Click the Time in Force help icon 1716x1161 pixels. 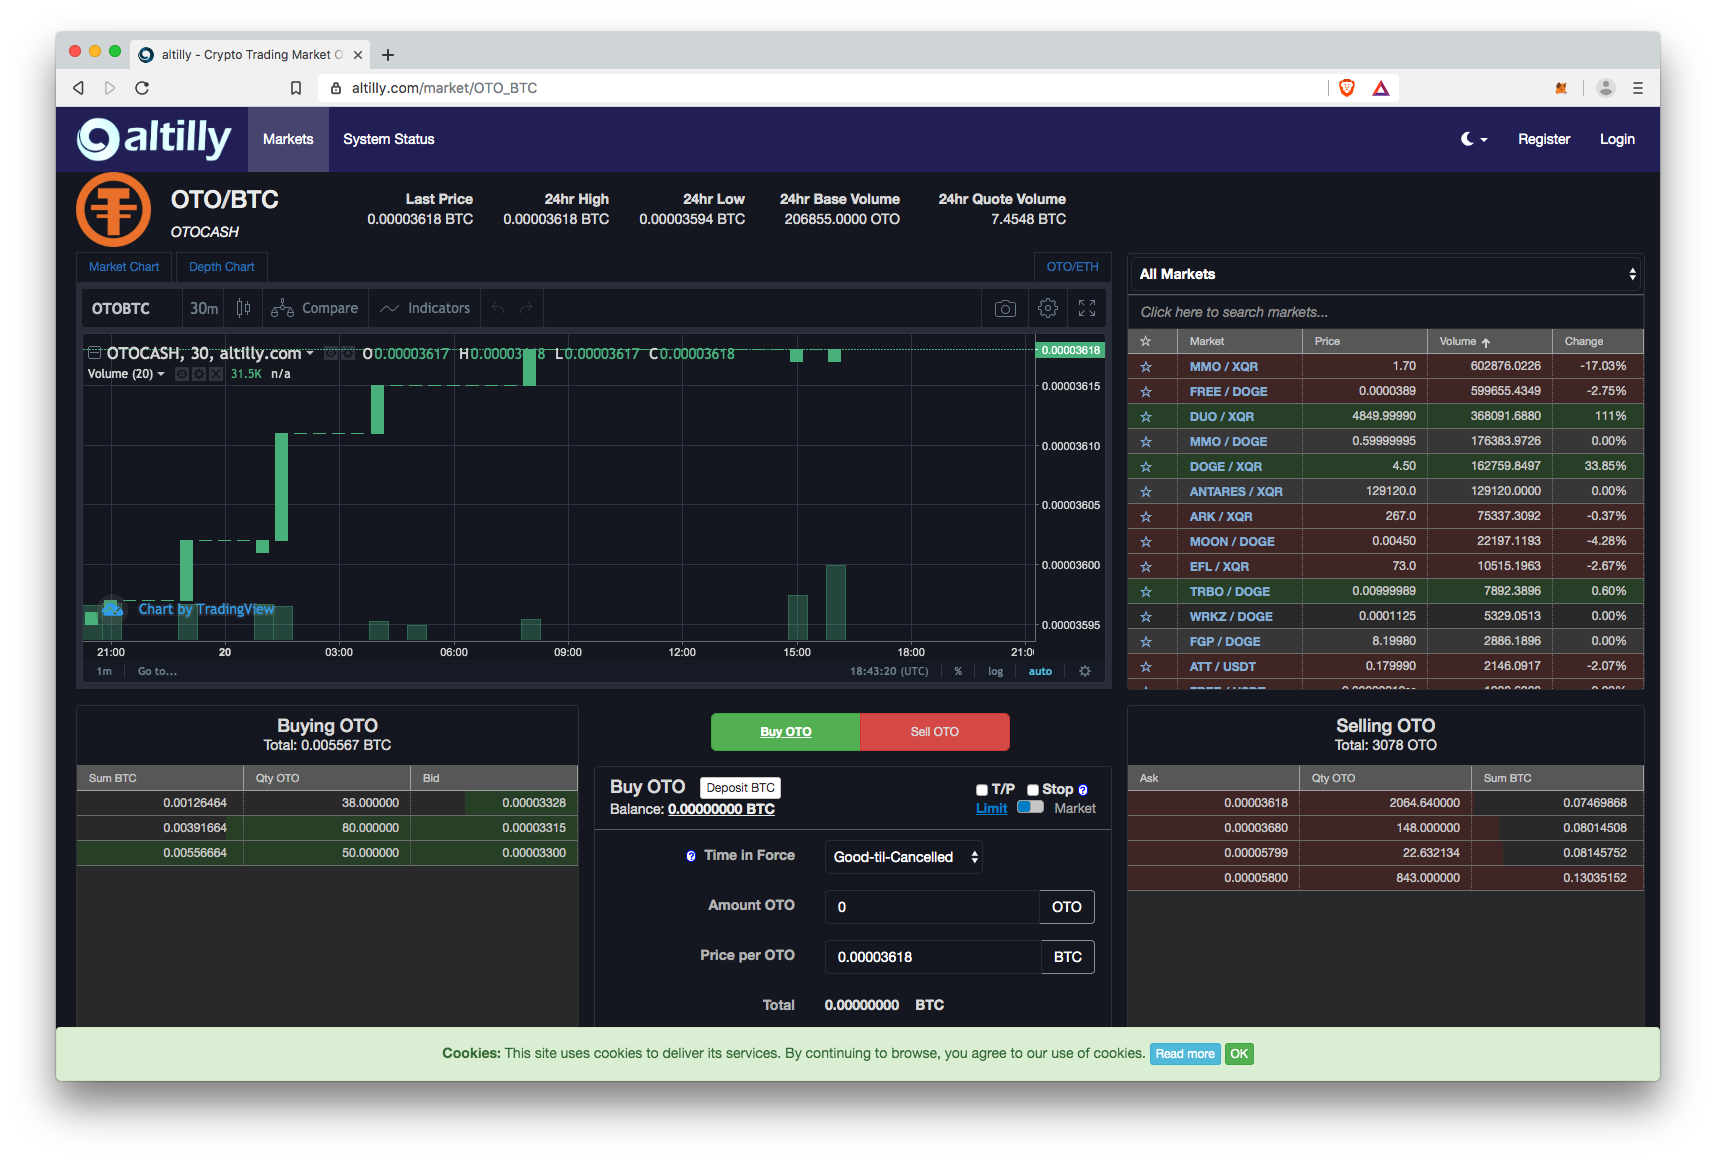point(691,856)
